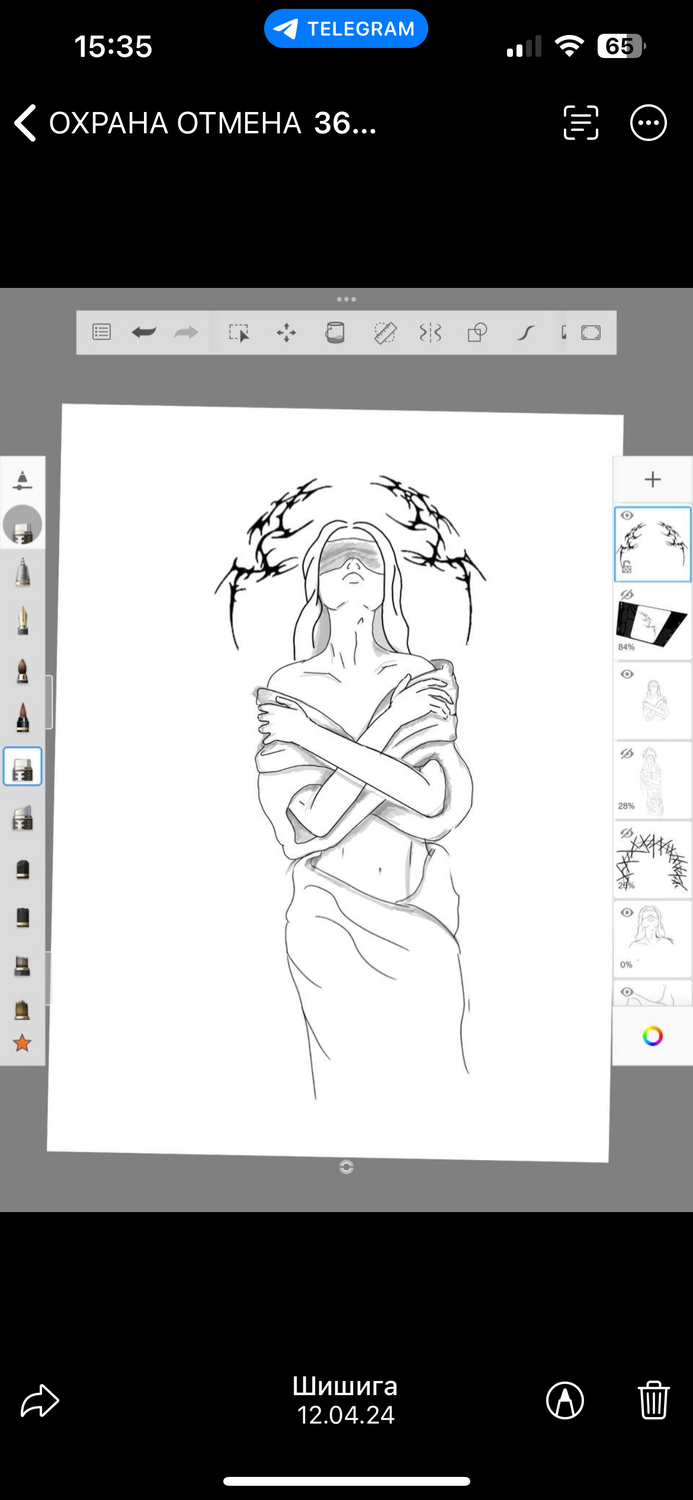Tap the three-dot handle above toolbar

[346, 299]
